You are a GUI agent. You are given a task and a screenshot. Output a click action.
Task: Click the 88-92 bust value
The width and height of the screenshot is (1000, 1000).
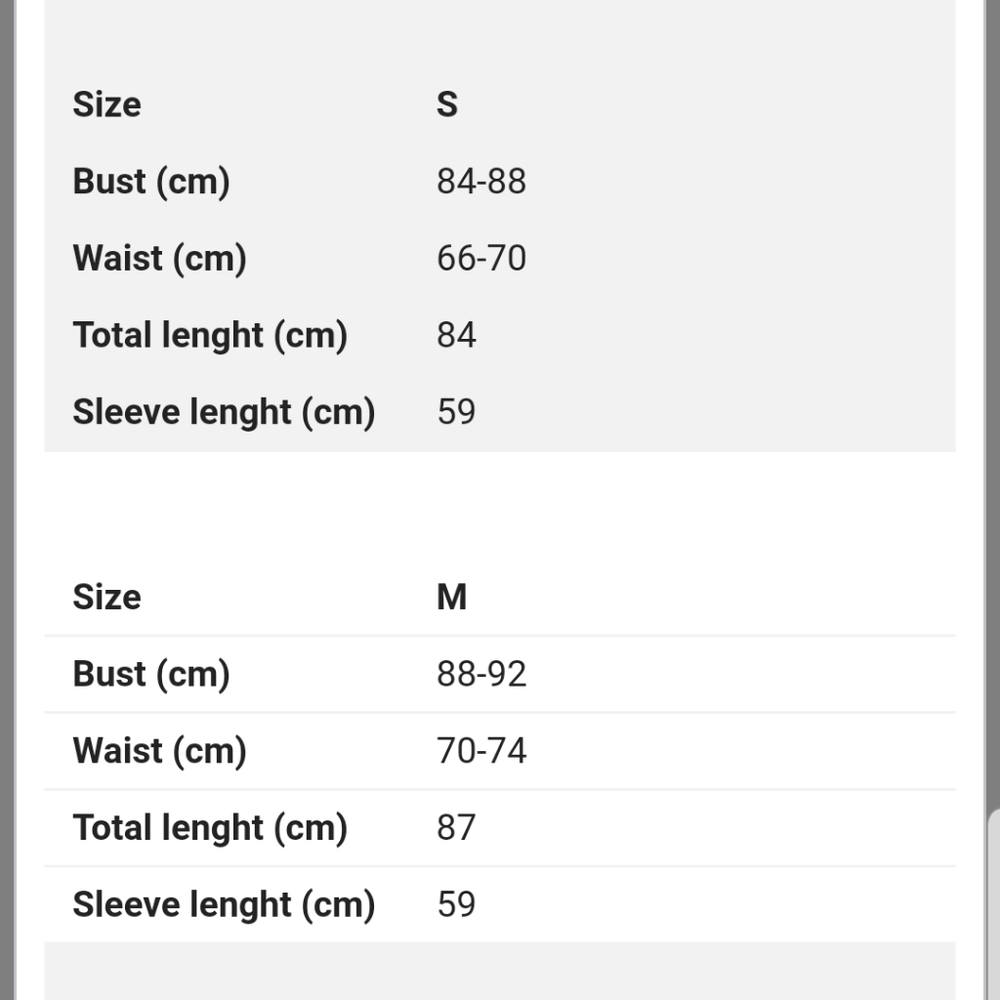coord(482,674)
